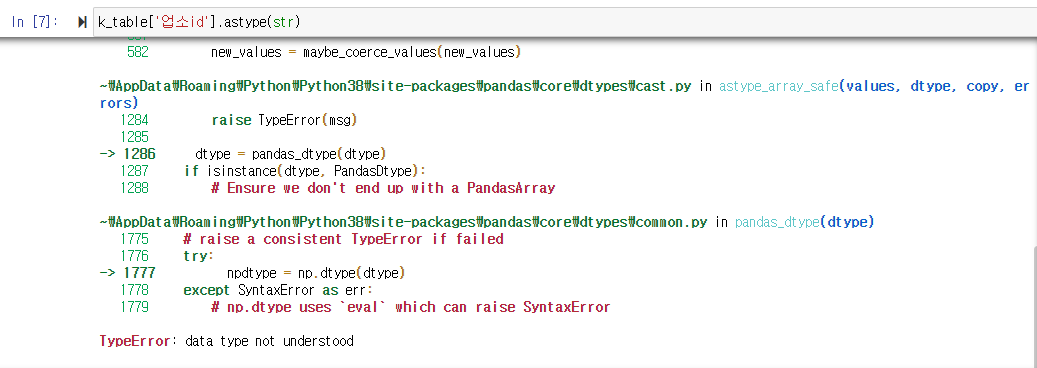Click traceback line 1286 dtype = pandas_dtype(dtype)
The width and height of the screenshot is (1037, 368).
coord(243,154)
